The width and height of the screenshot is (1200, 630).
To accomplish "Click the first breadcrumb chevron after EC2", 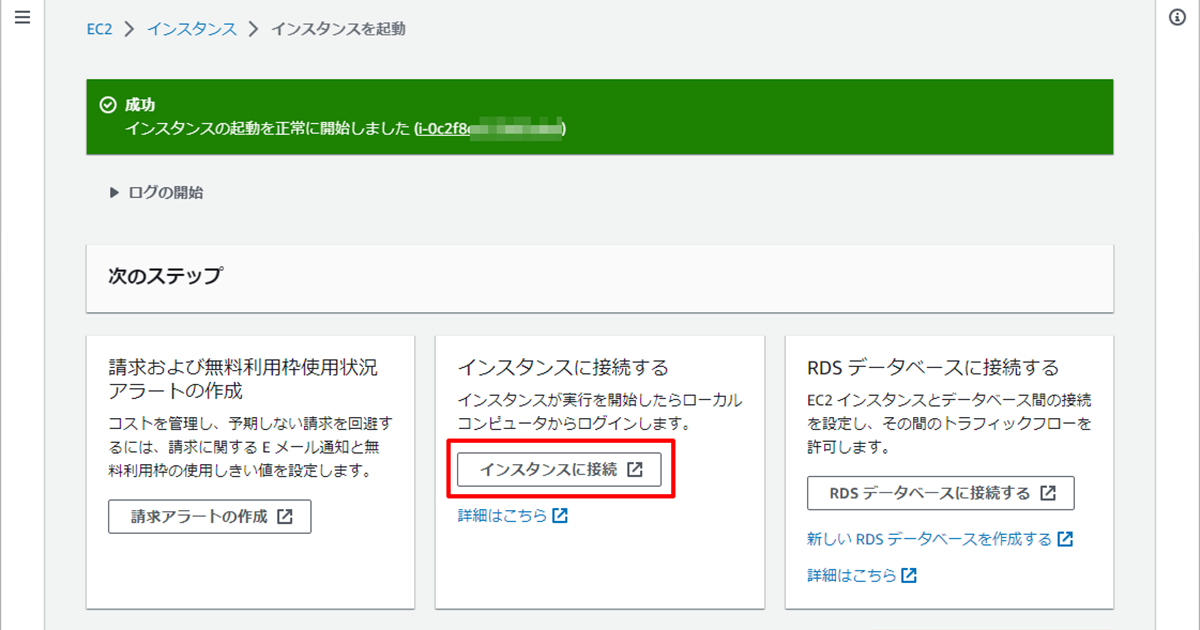I will point(129,29).
